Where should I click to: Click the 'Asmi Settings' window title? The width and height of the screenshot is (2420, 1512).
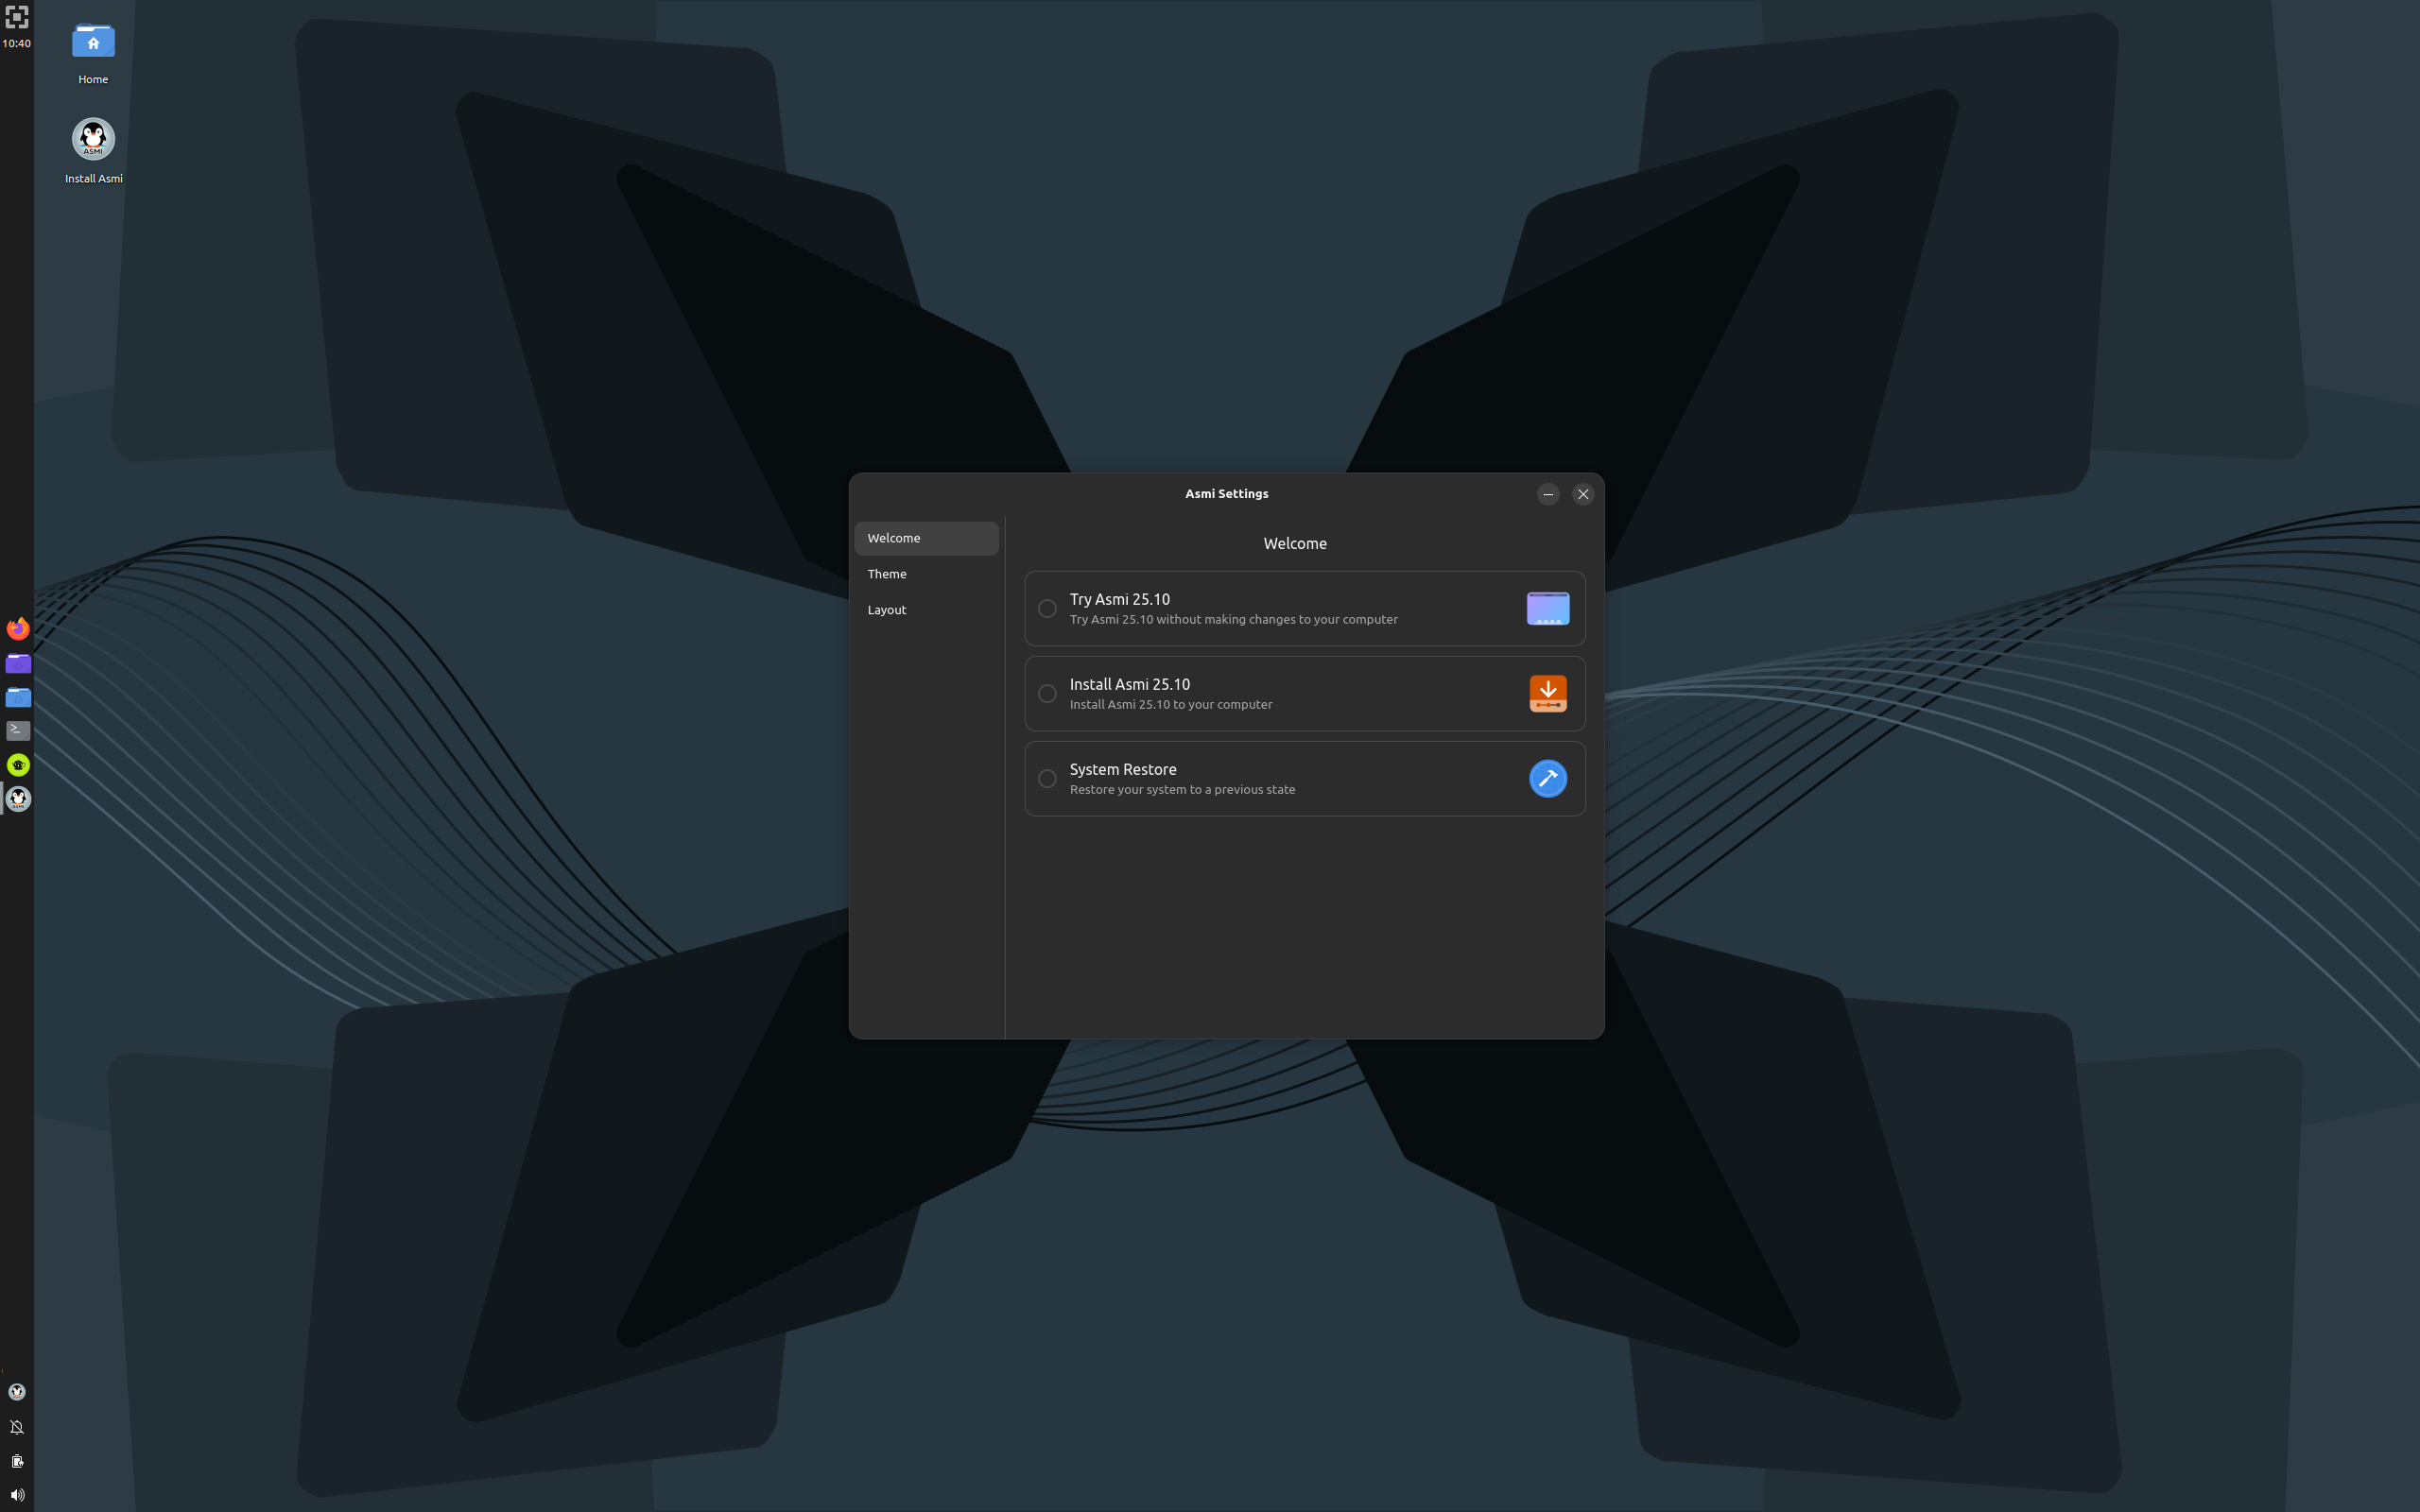(1226, 494)
